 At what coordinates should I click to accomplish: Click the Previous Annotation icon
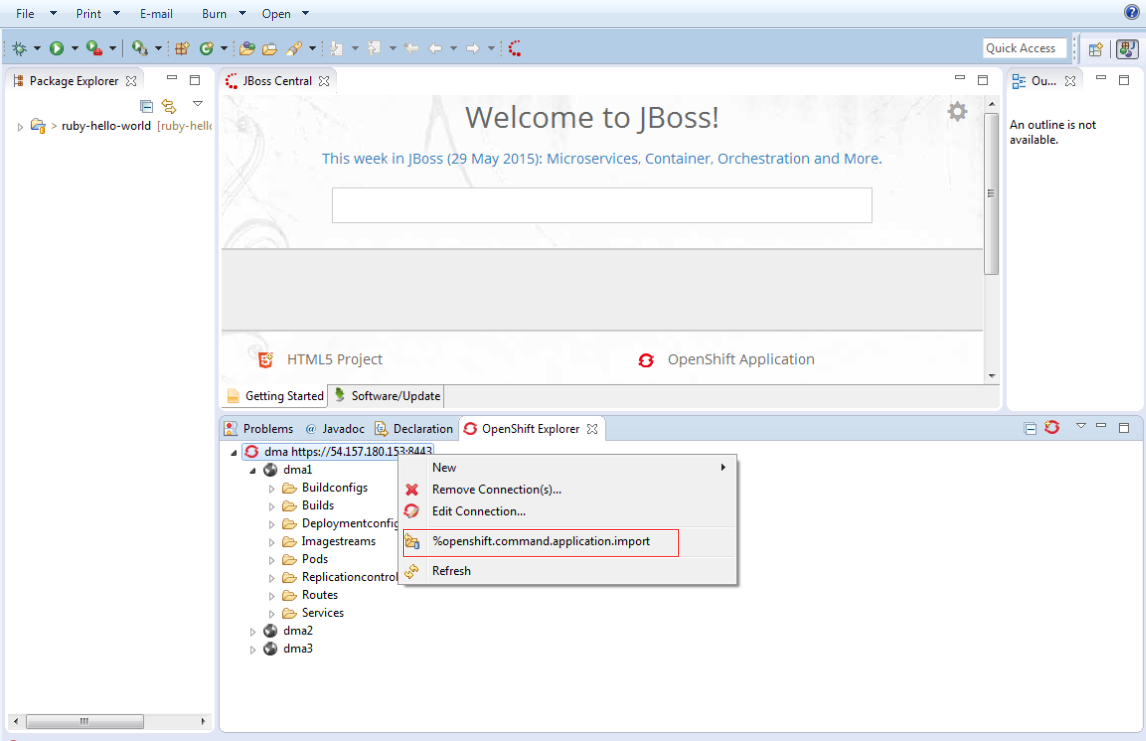pos(374,49)
